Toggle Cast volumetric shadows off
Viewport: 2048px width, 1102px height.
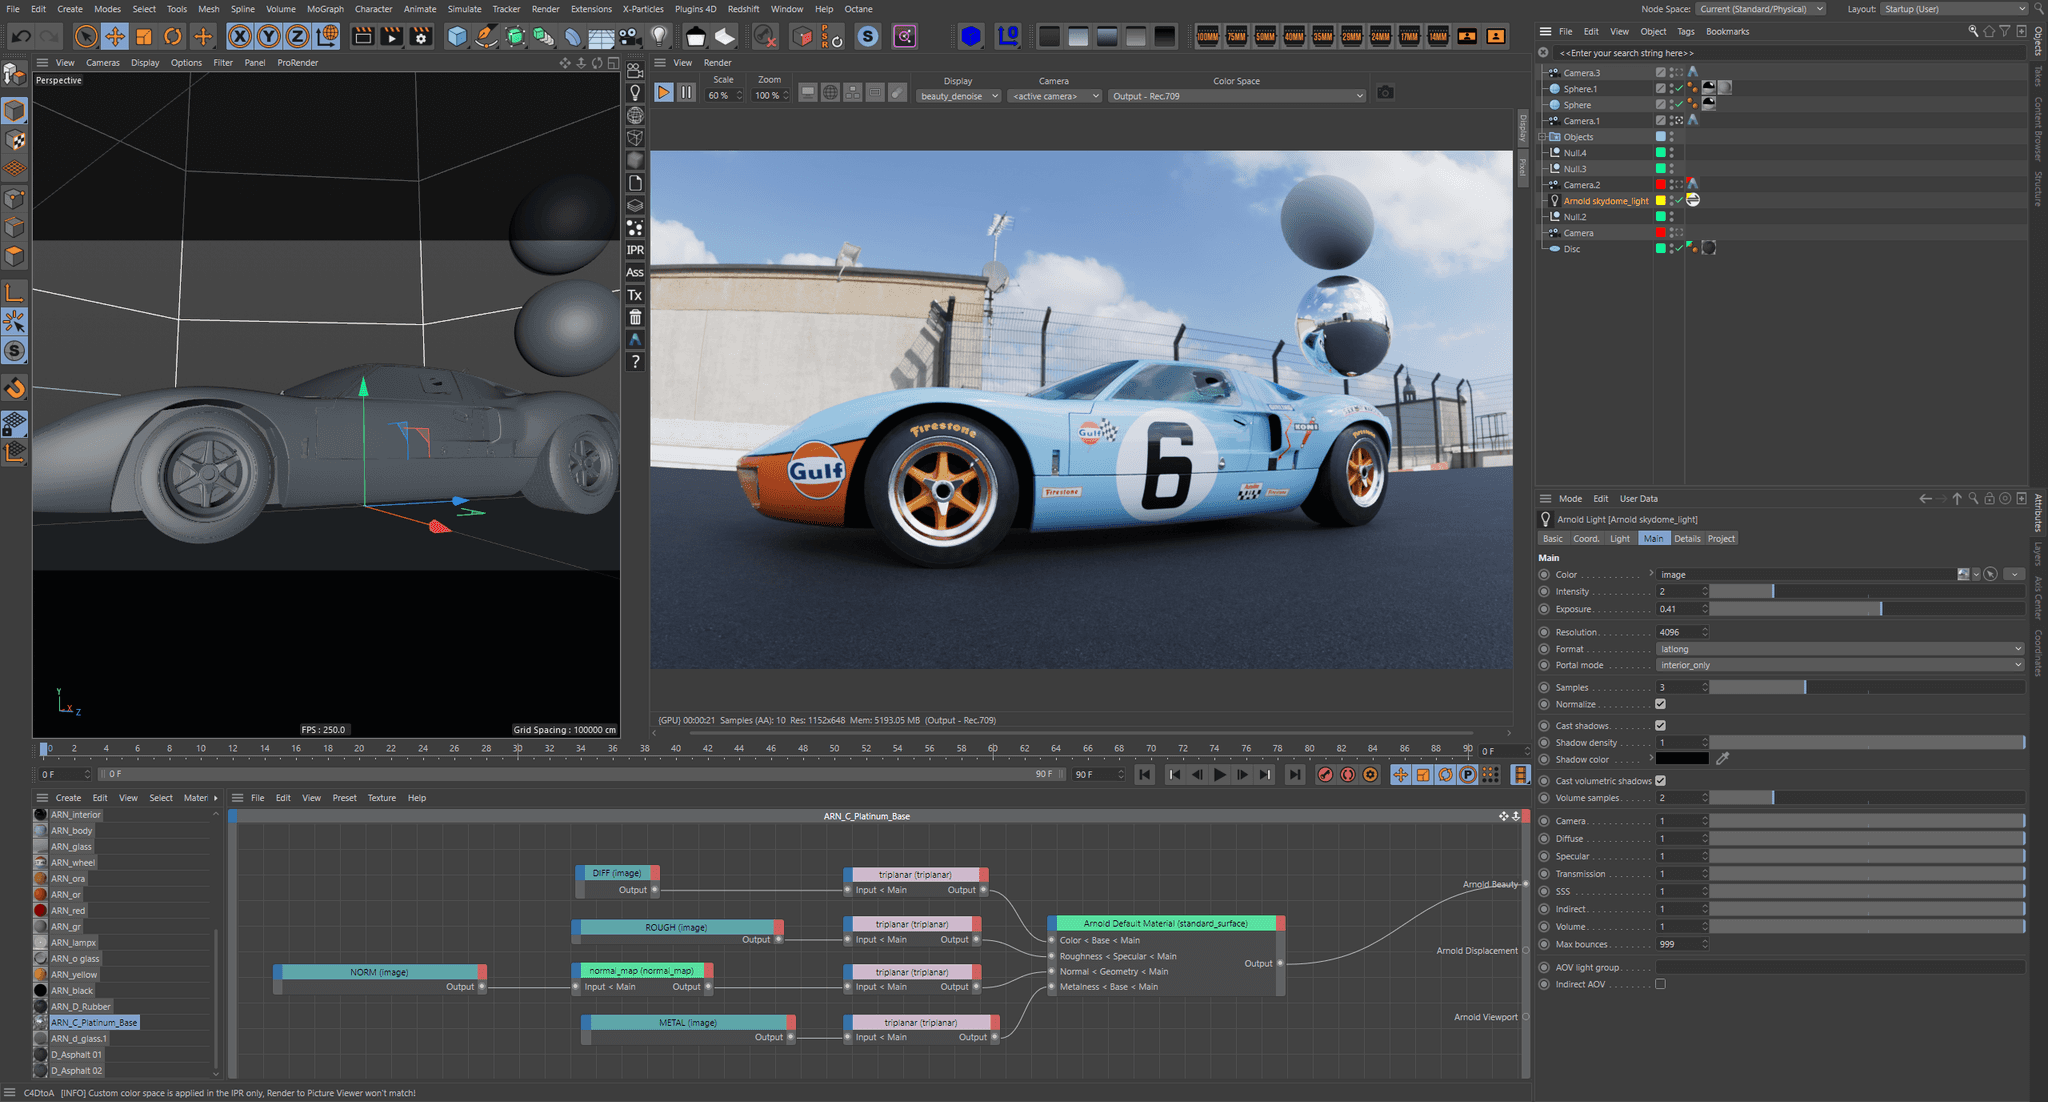(1661, 781)
